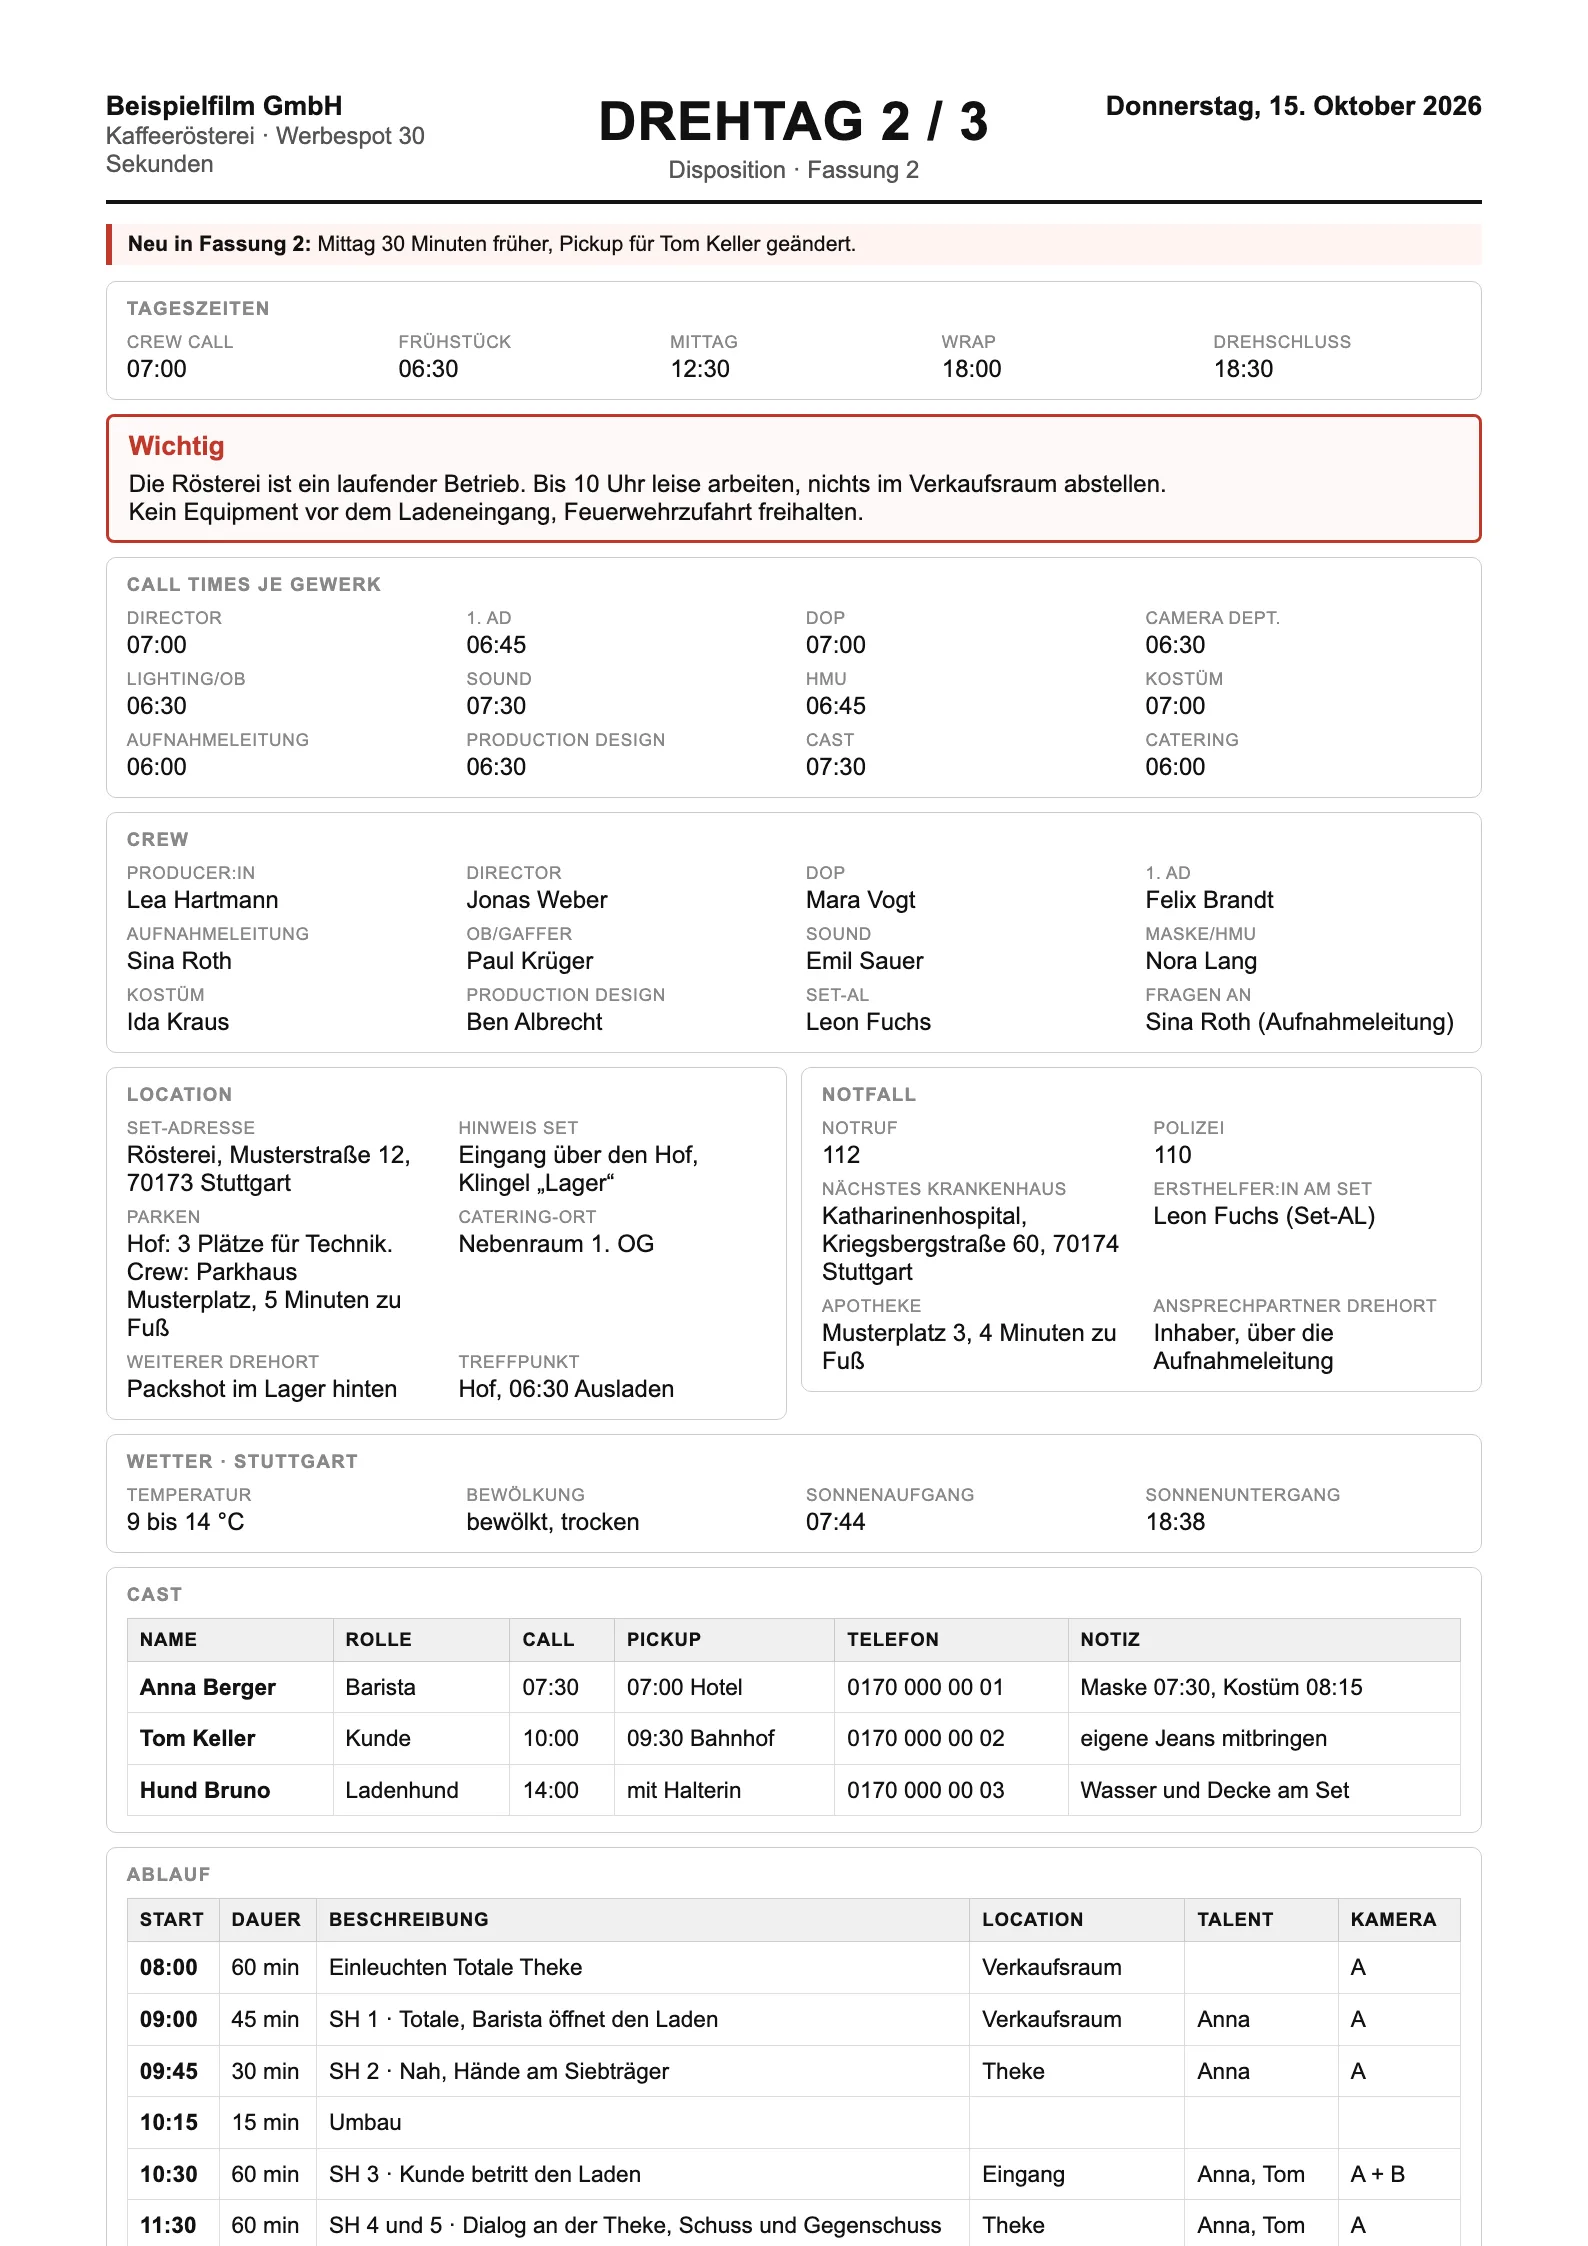Click cast name Tom Keller

[197, 1739]
